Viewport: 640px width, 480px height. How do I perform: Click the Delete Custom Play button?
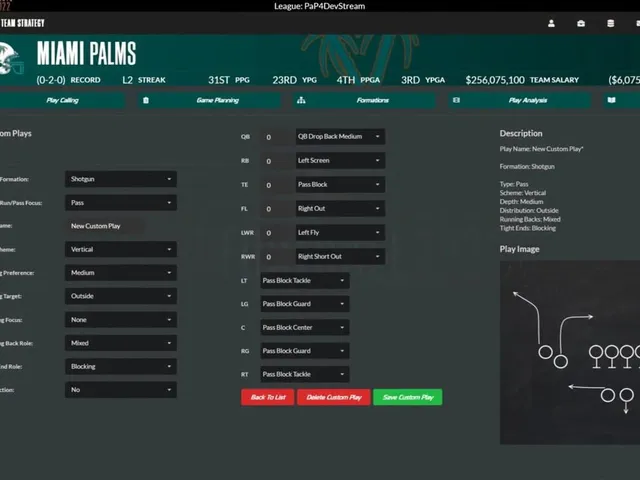[x=333, y=397]
